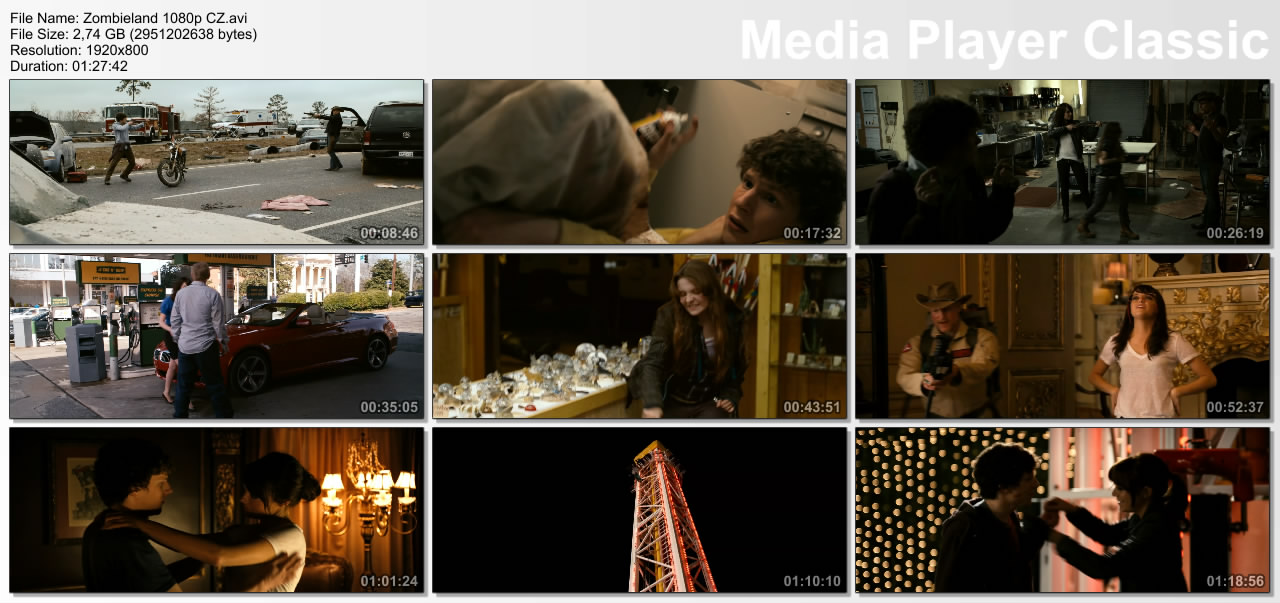
Task: Click the thumbnail of girl in souvenir shop
Action: [x=639, y=336]
